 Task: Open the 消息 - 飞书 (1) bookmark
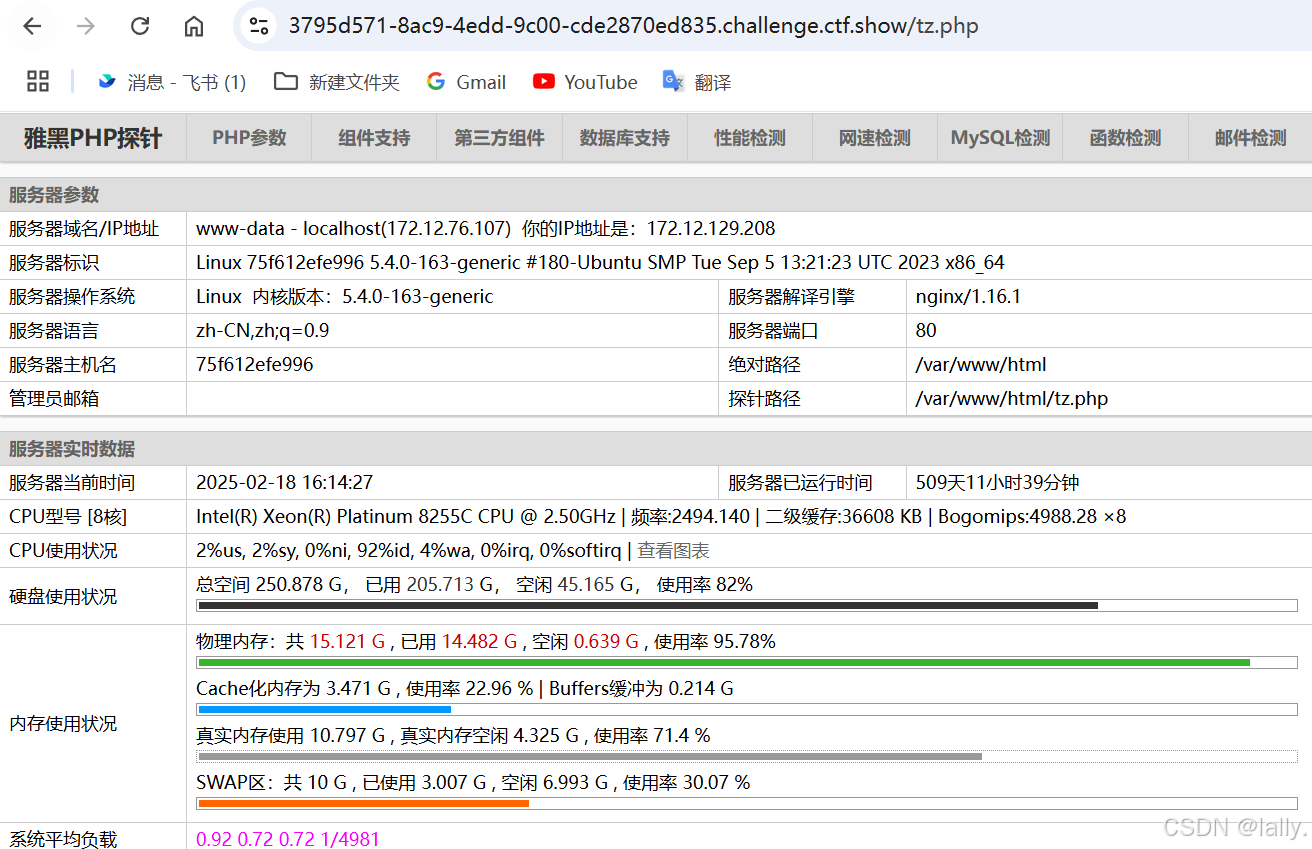point(171,82)
